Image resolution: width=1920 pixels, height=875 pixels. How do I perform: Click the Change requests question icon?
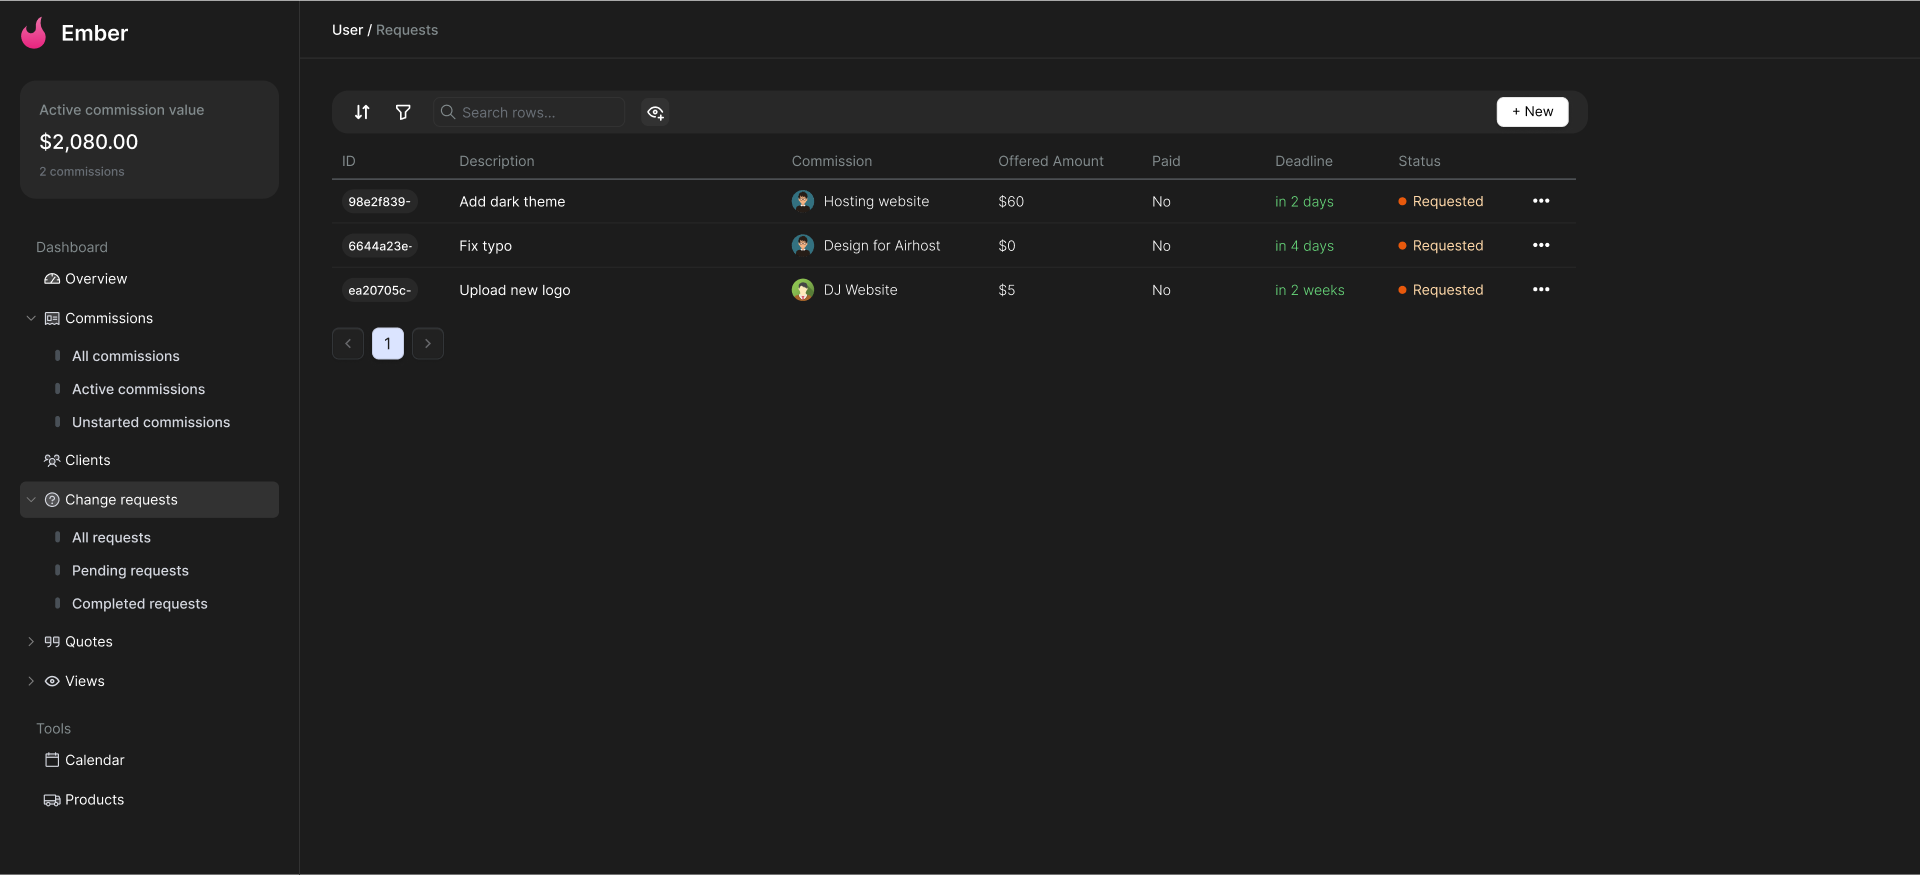52,500
